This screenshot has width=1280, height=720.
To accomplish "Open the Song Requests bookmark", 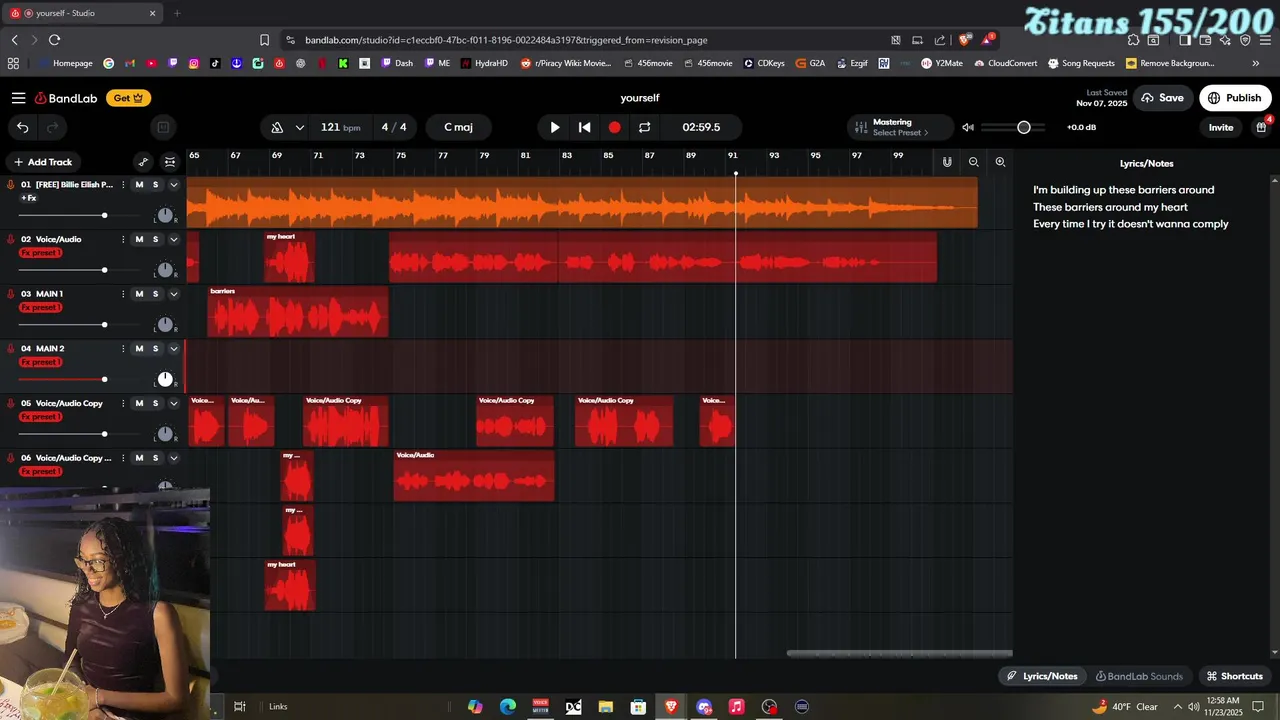I will point(1081,63).
